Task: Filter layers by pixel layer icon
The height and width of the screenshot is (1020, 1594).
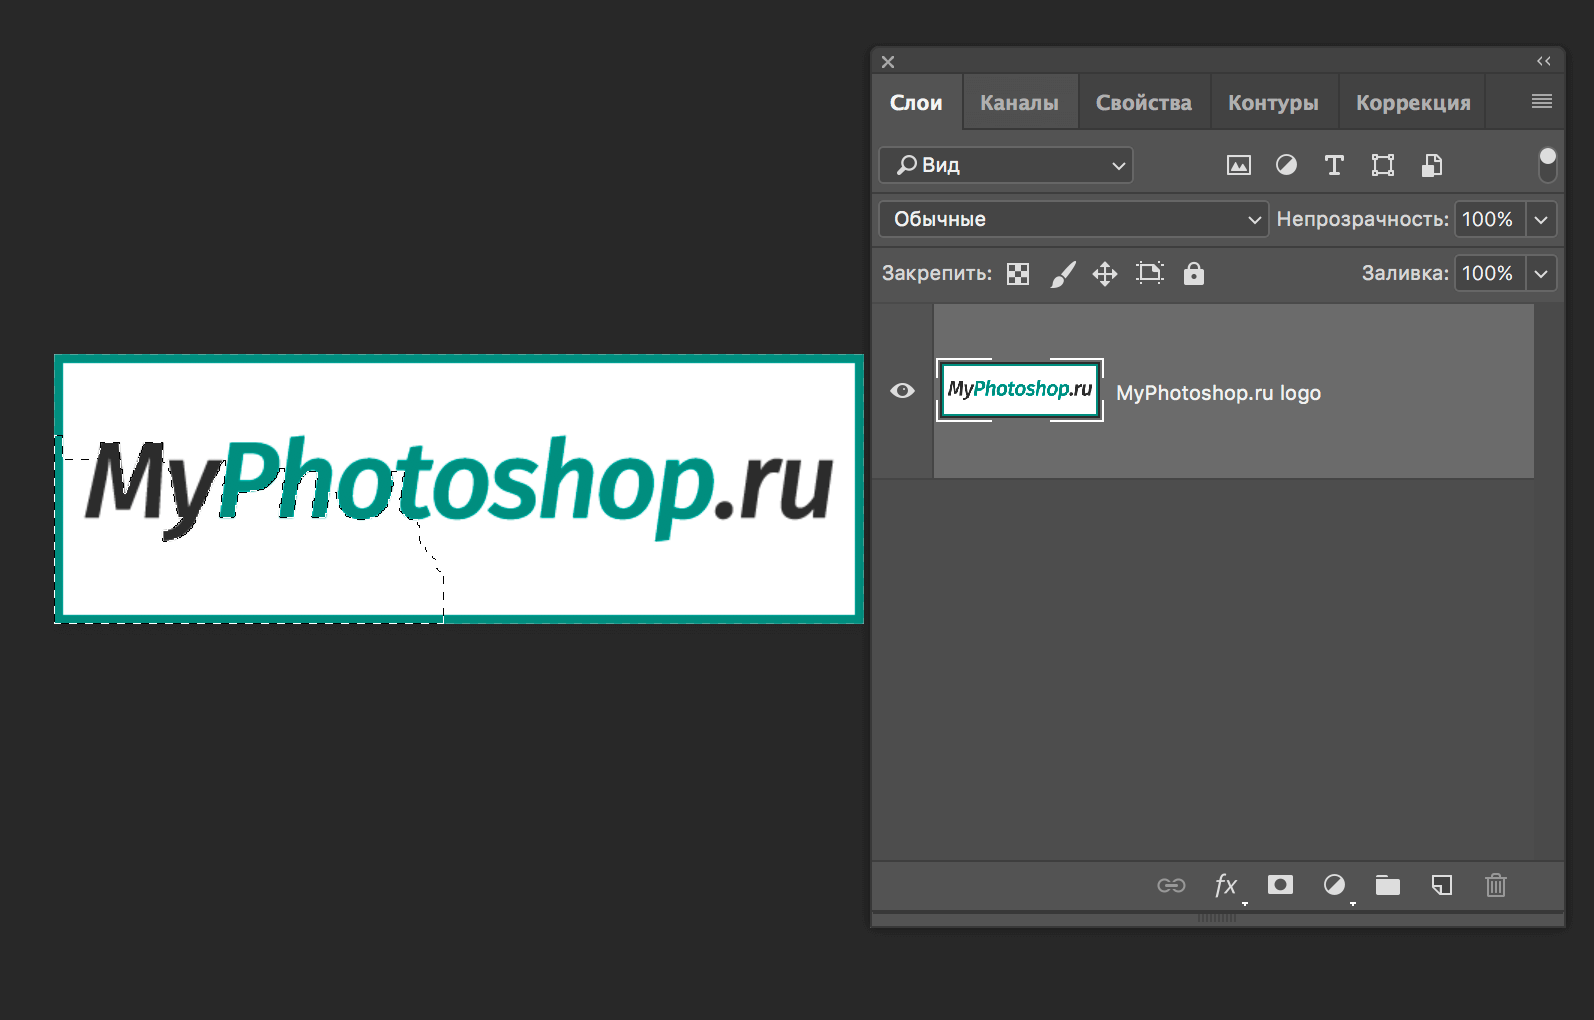Action: pos(1238,166)
